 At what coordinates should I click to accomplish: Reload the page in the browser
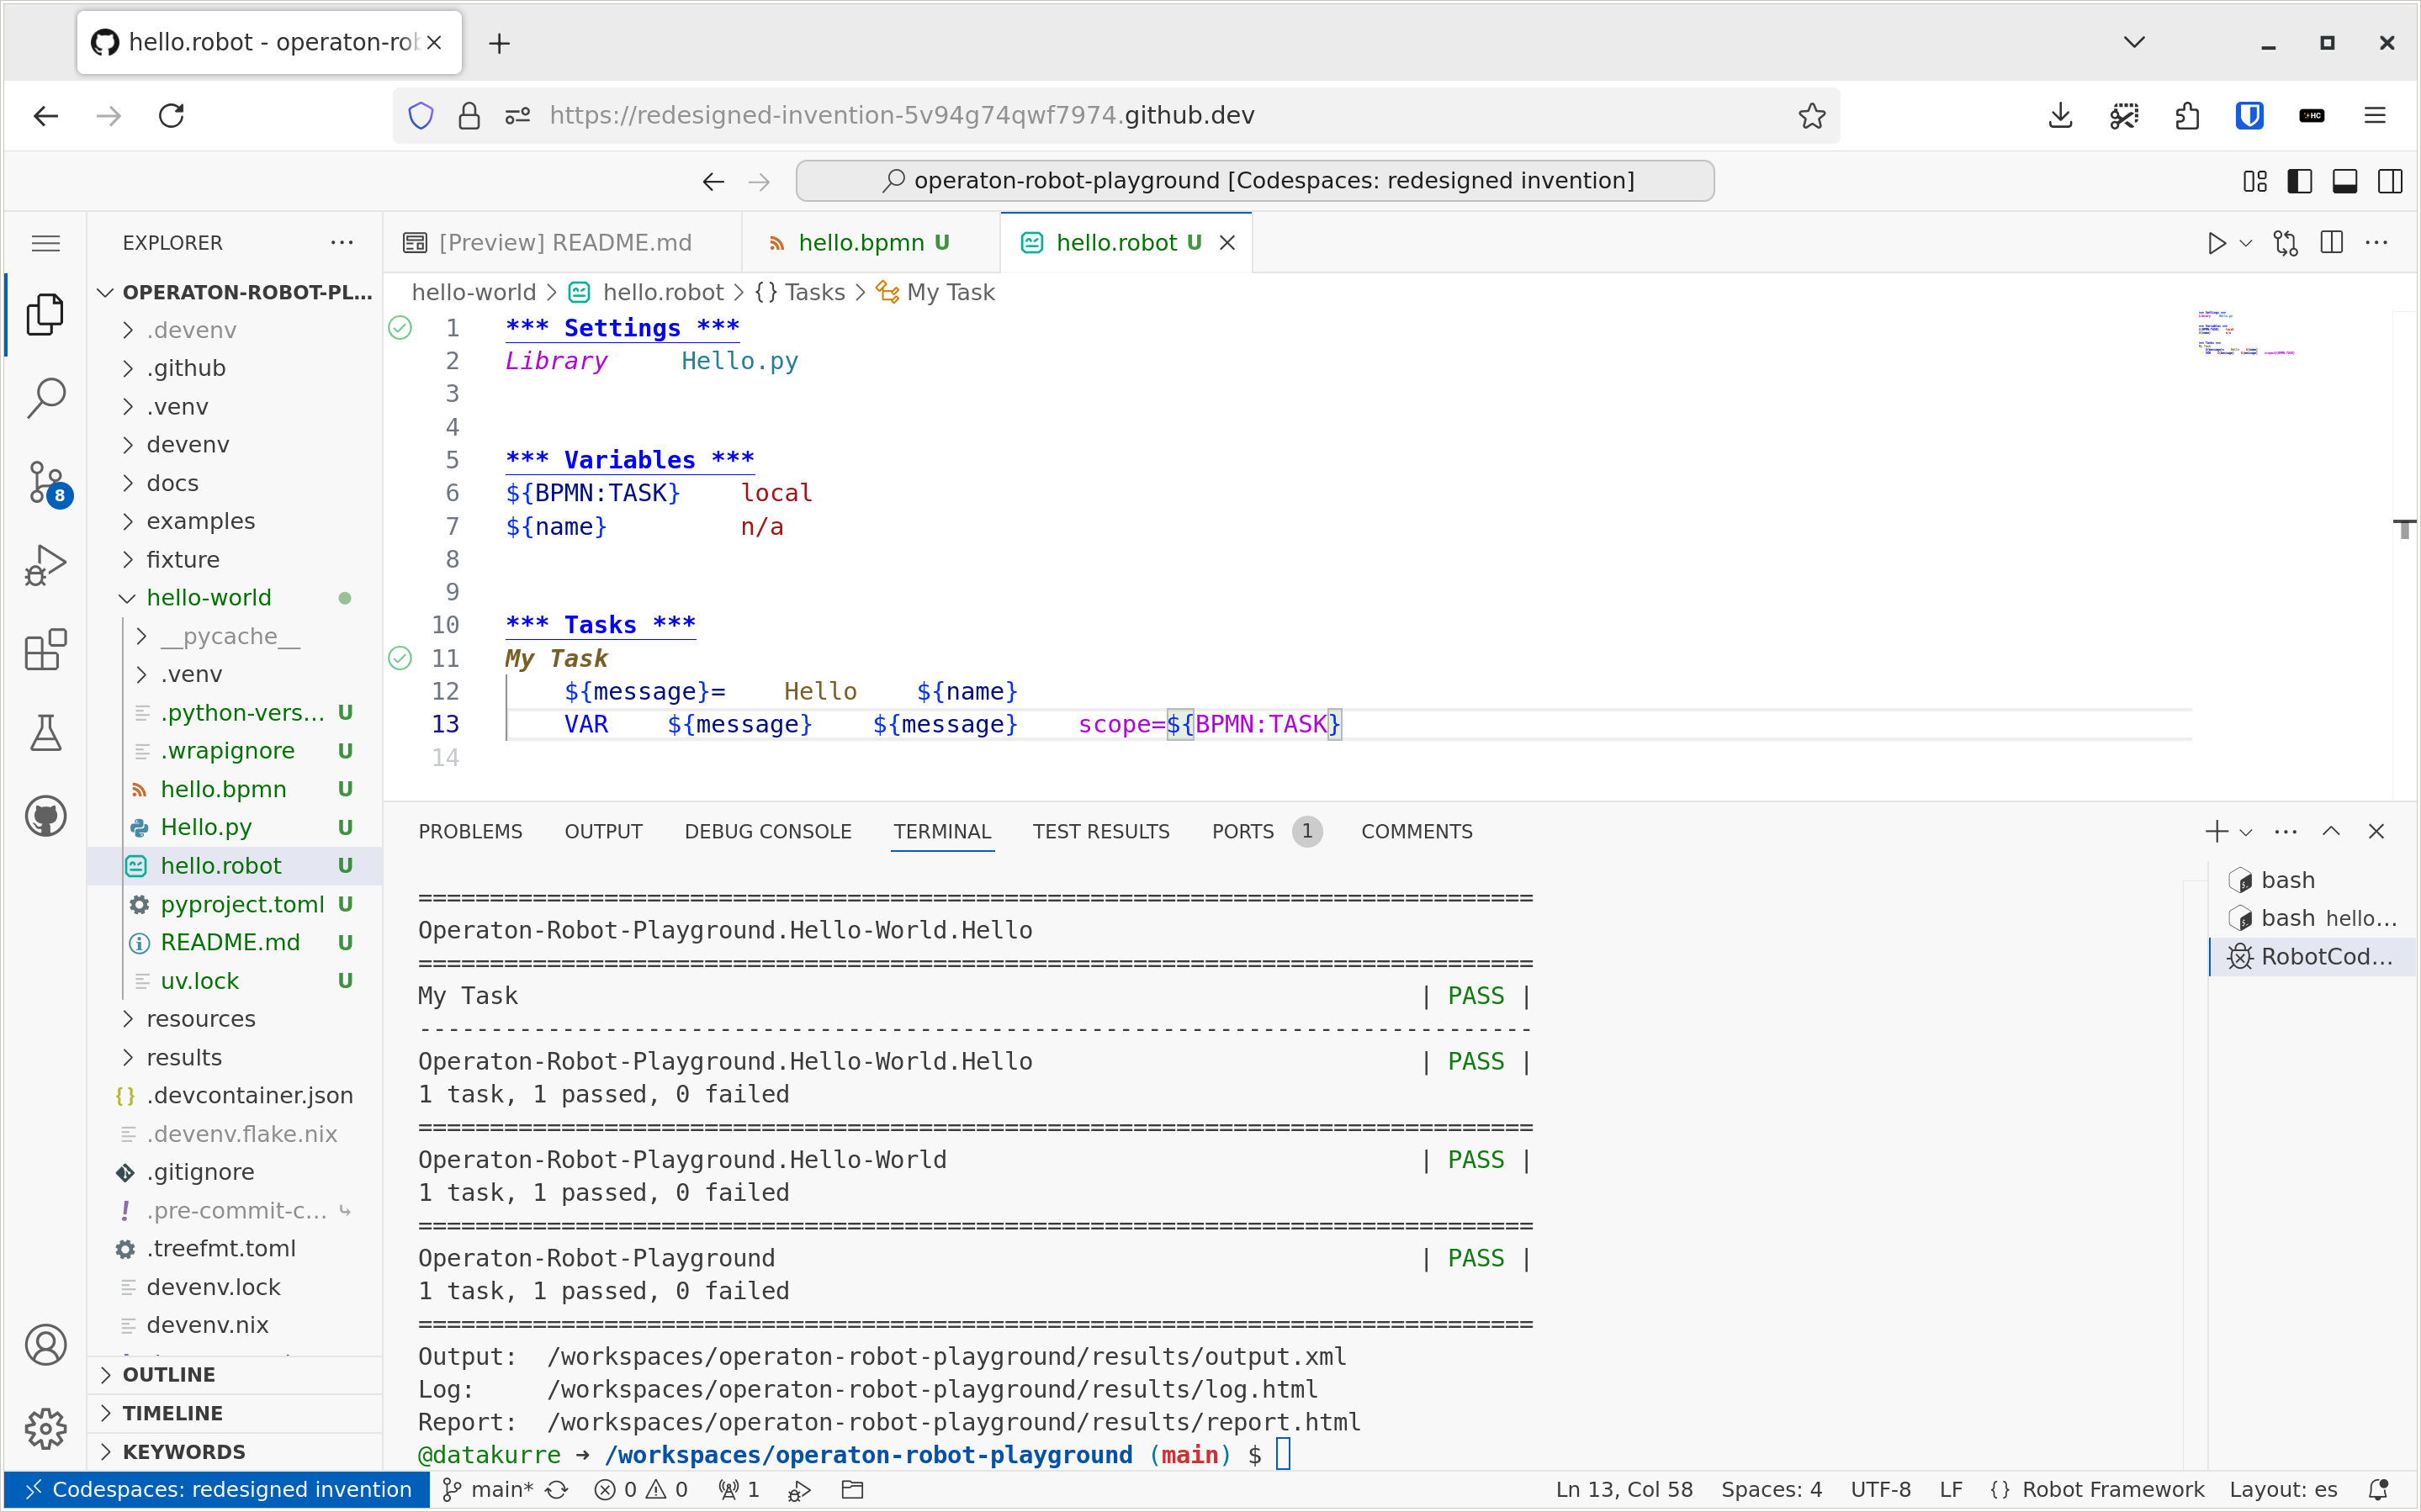coord(171,116)
